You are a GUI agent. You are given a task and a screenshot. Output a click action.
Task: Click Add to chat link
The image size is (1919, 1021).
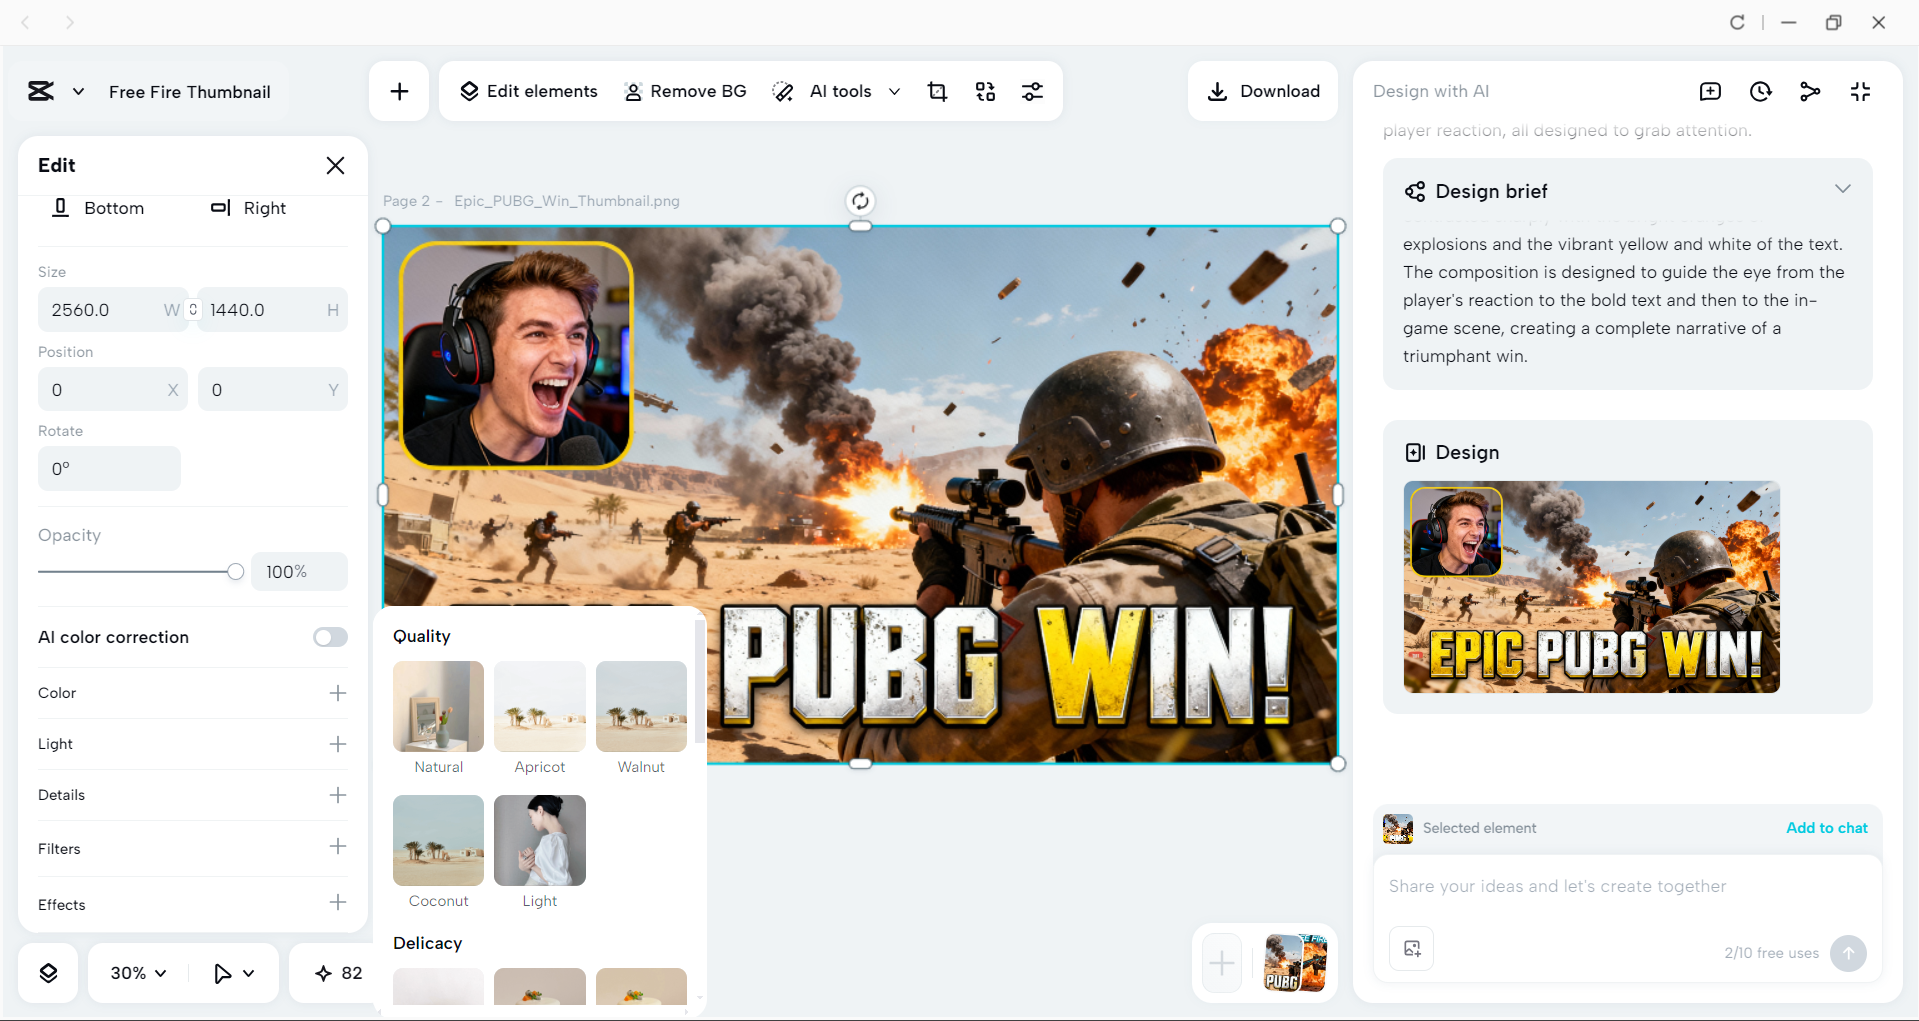click(1826, 828)
